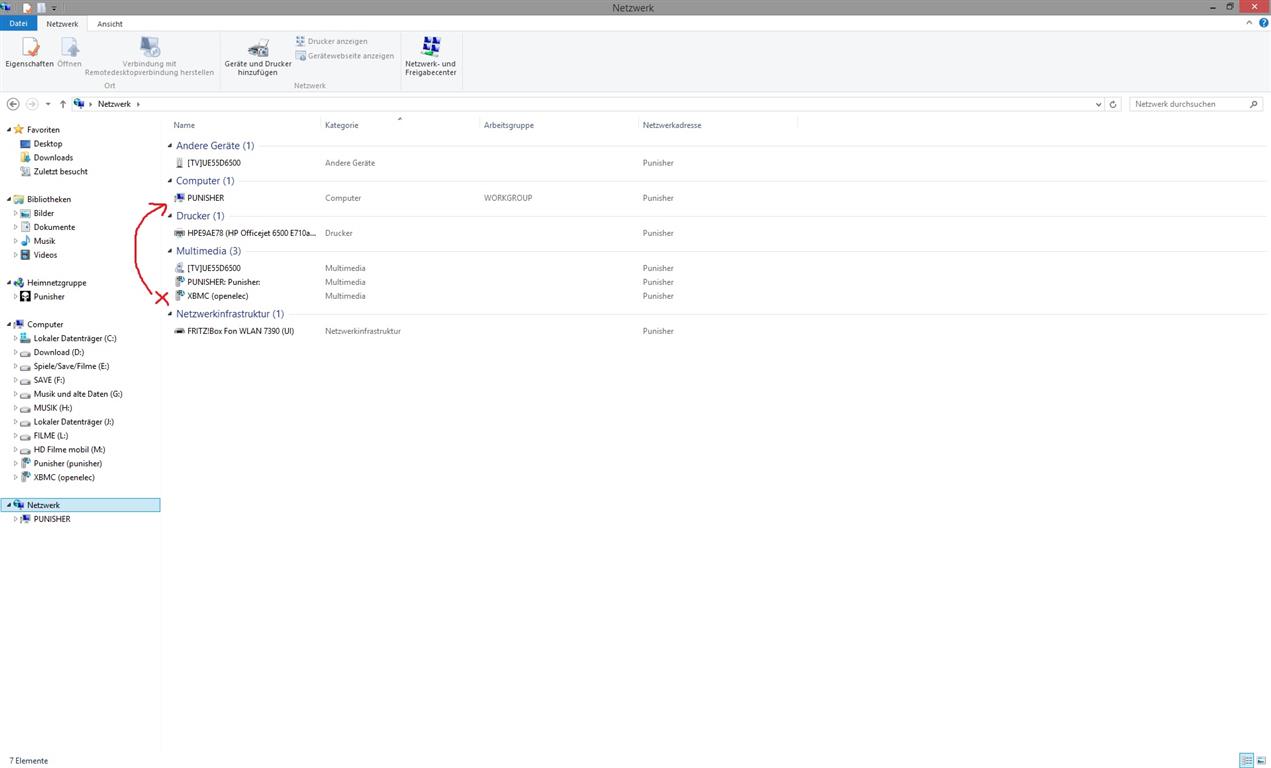Select Punisher under Heimnetzgruppe

pyautogui.click(x=48, y=297)
